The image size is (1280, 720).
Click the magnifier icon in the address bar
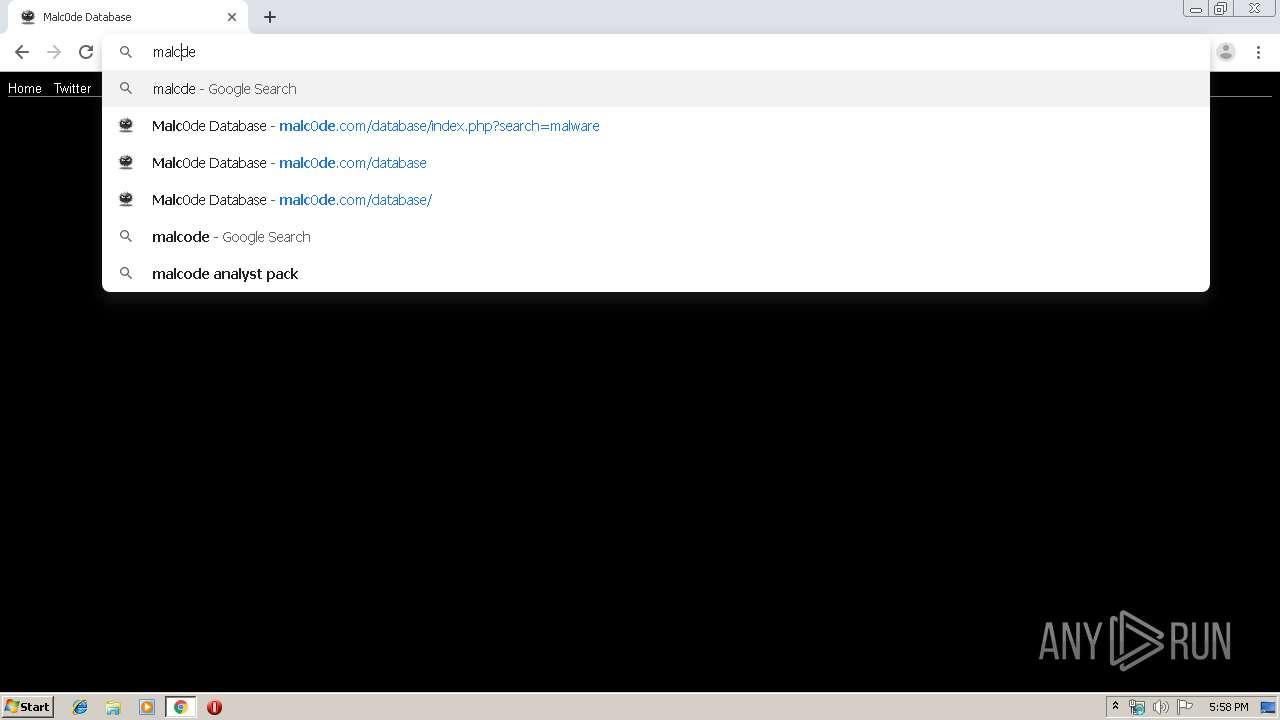pyautogui.click(x=126, y=52)
